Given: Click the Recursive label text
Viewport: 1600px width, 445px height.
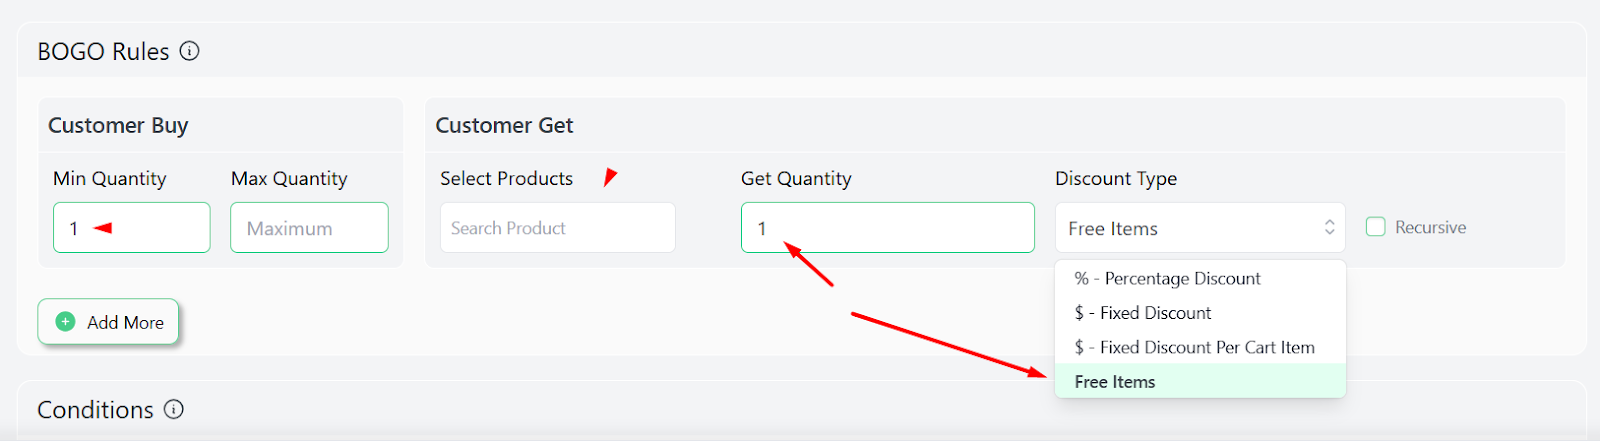Looking at the screenshot, I should click(x=1430, y=227).
